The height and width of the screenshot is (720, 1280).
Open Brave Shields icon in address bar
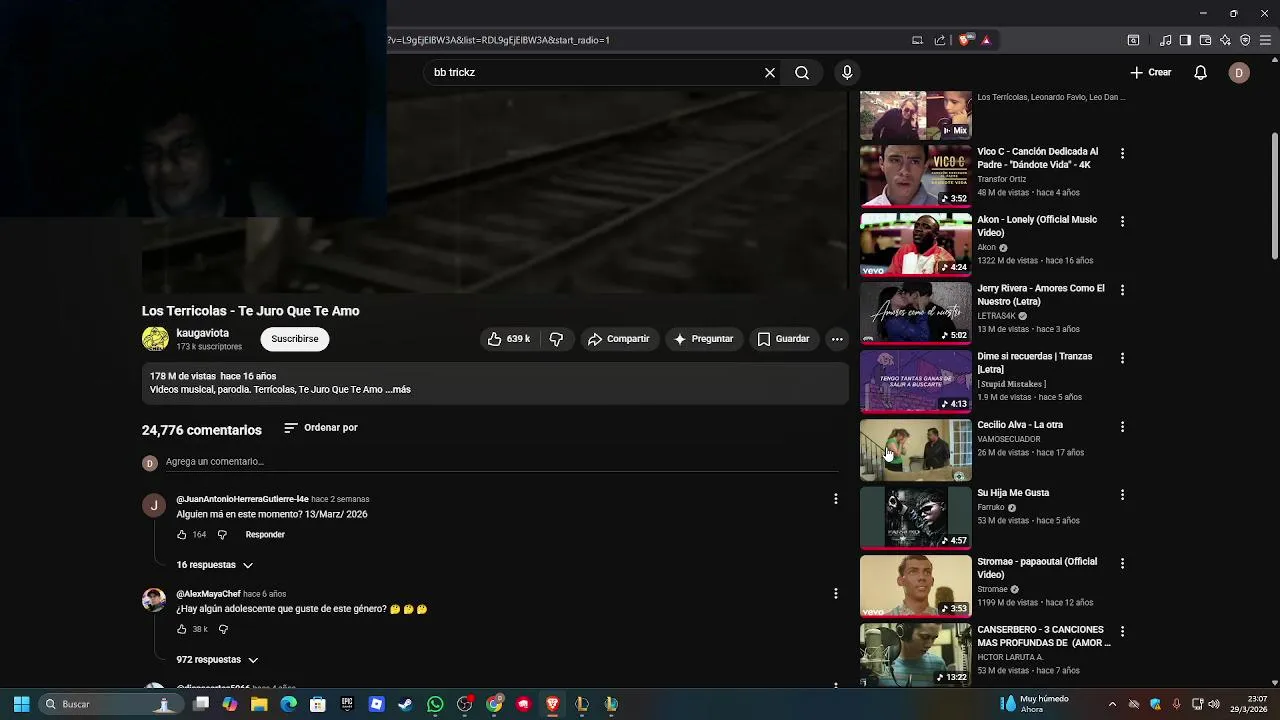click(x=964, y=40)
